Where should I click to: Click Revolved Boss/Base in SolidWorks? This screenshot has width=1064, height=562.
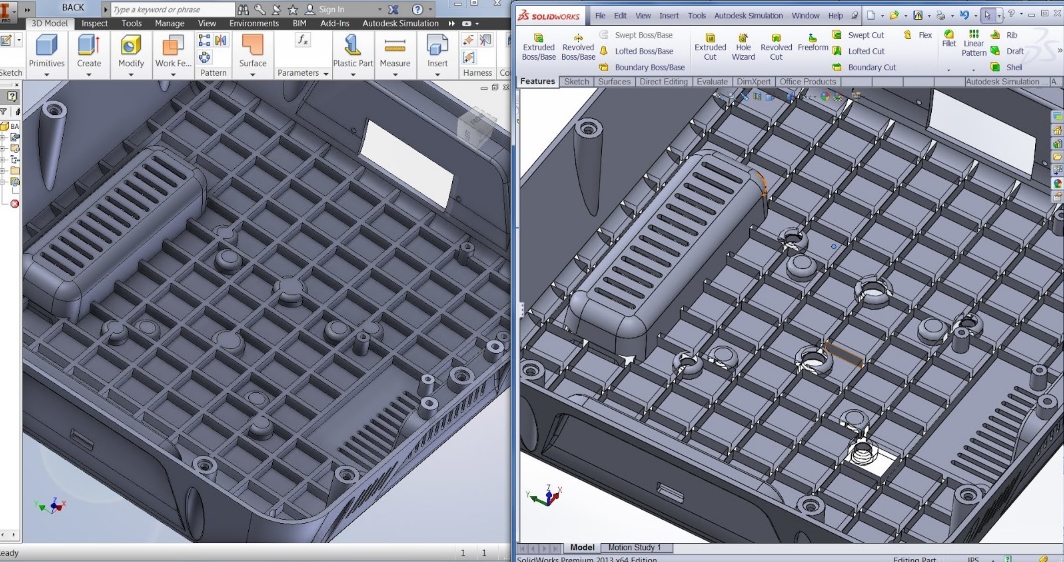click(578, 47)
